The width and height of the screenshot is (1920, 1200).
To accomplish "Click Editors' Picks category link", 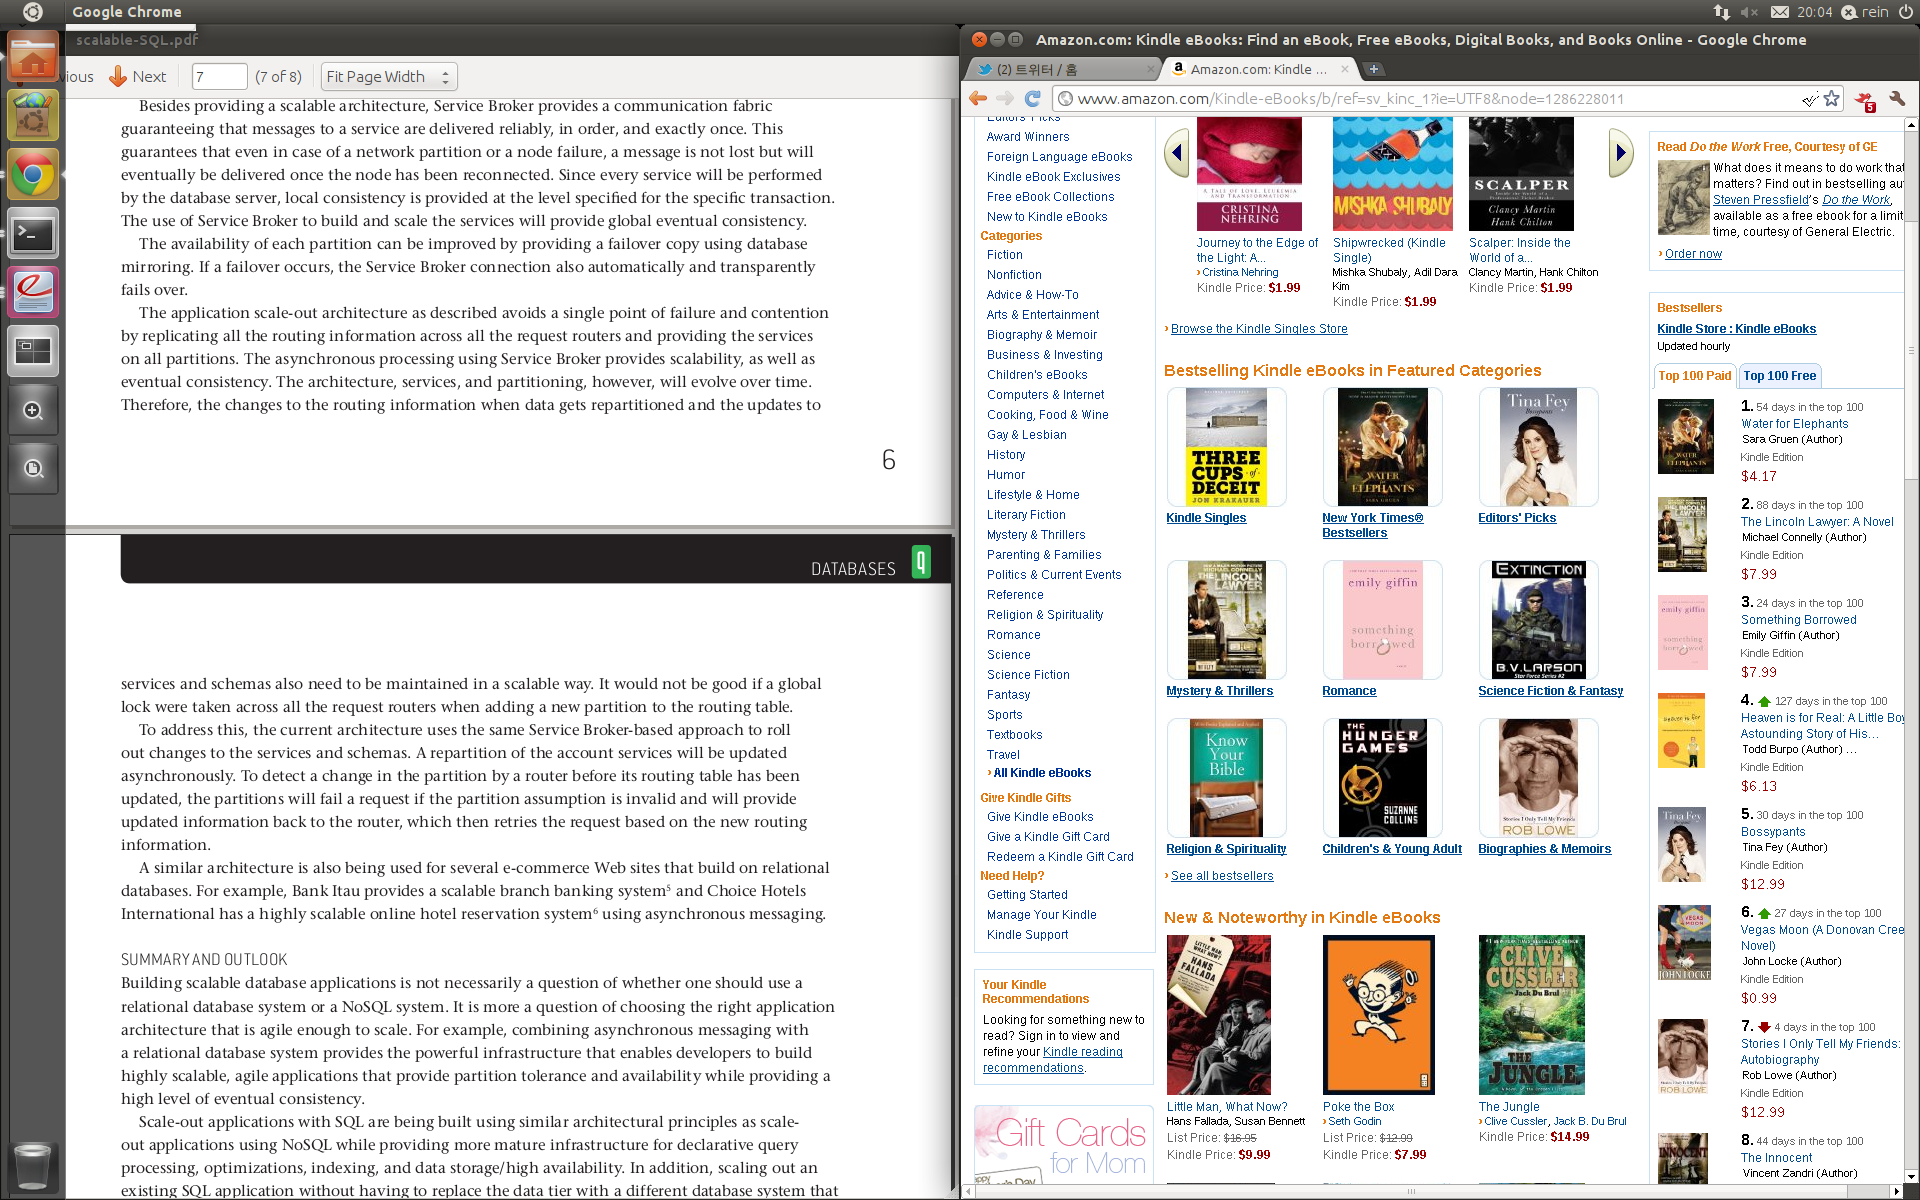I will (x=1517, y=518).
